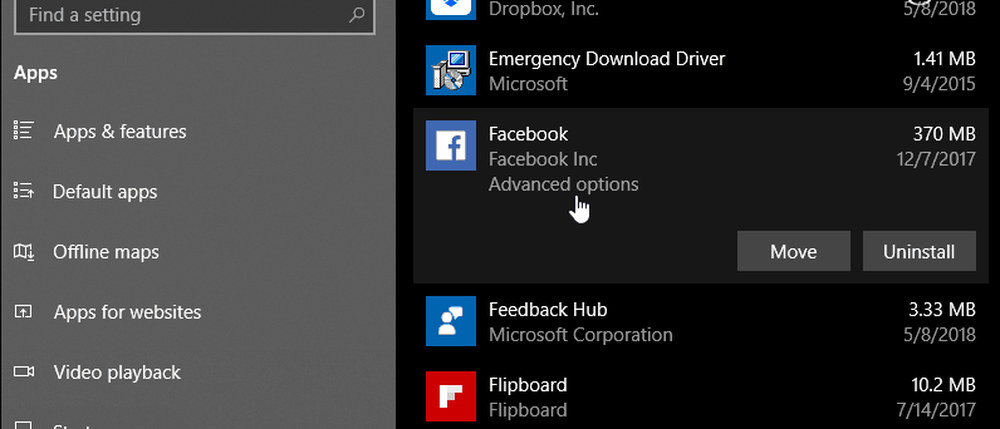The image size is (1000, 429).
Task: Click the 1.41 MB size value
Action: tap(944, 59)
